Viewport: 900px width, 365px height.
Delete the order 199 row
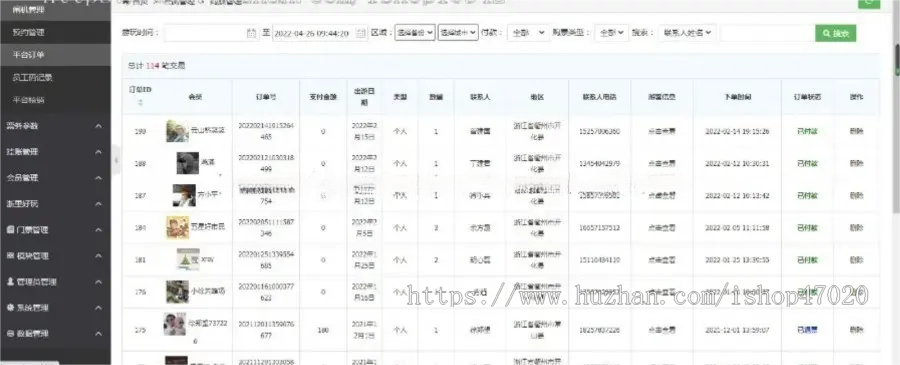click(856, 131)
